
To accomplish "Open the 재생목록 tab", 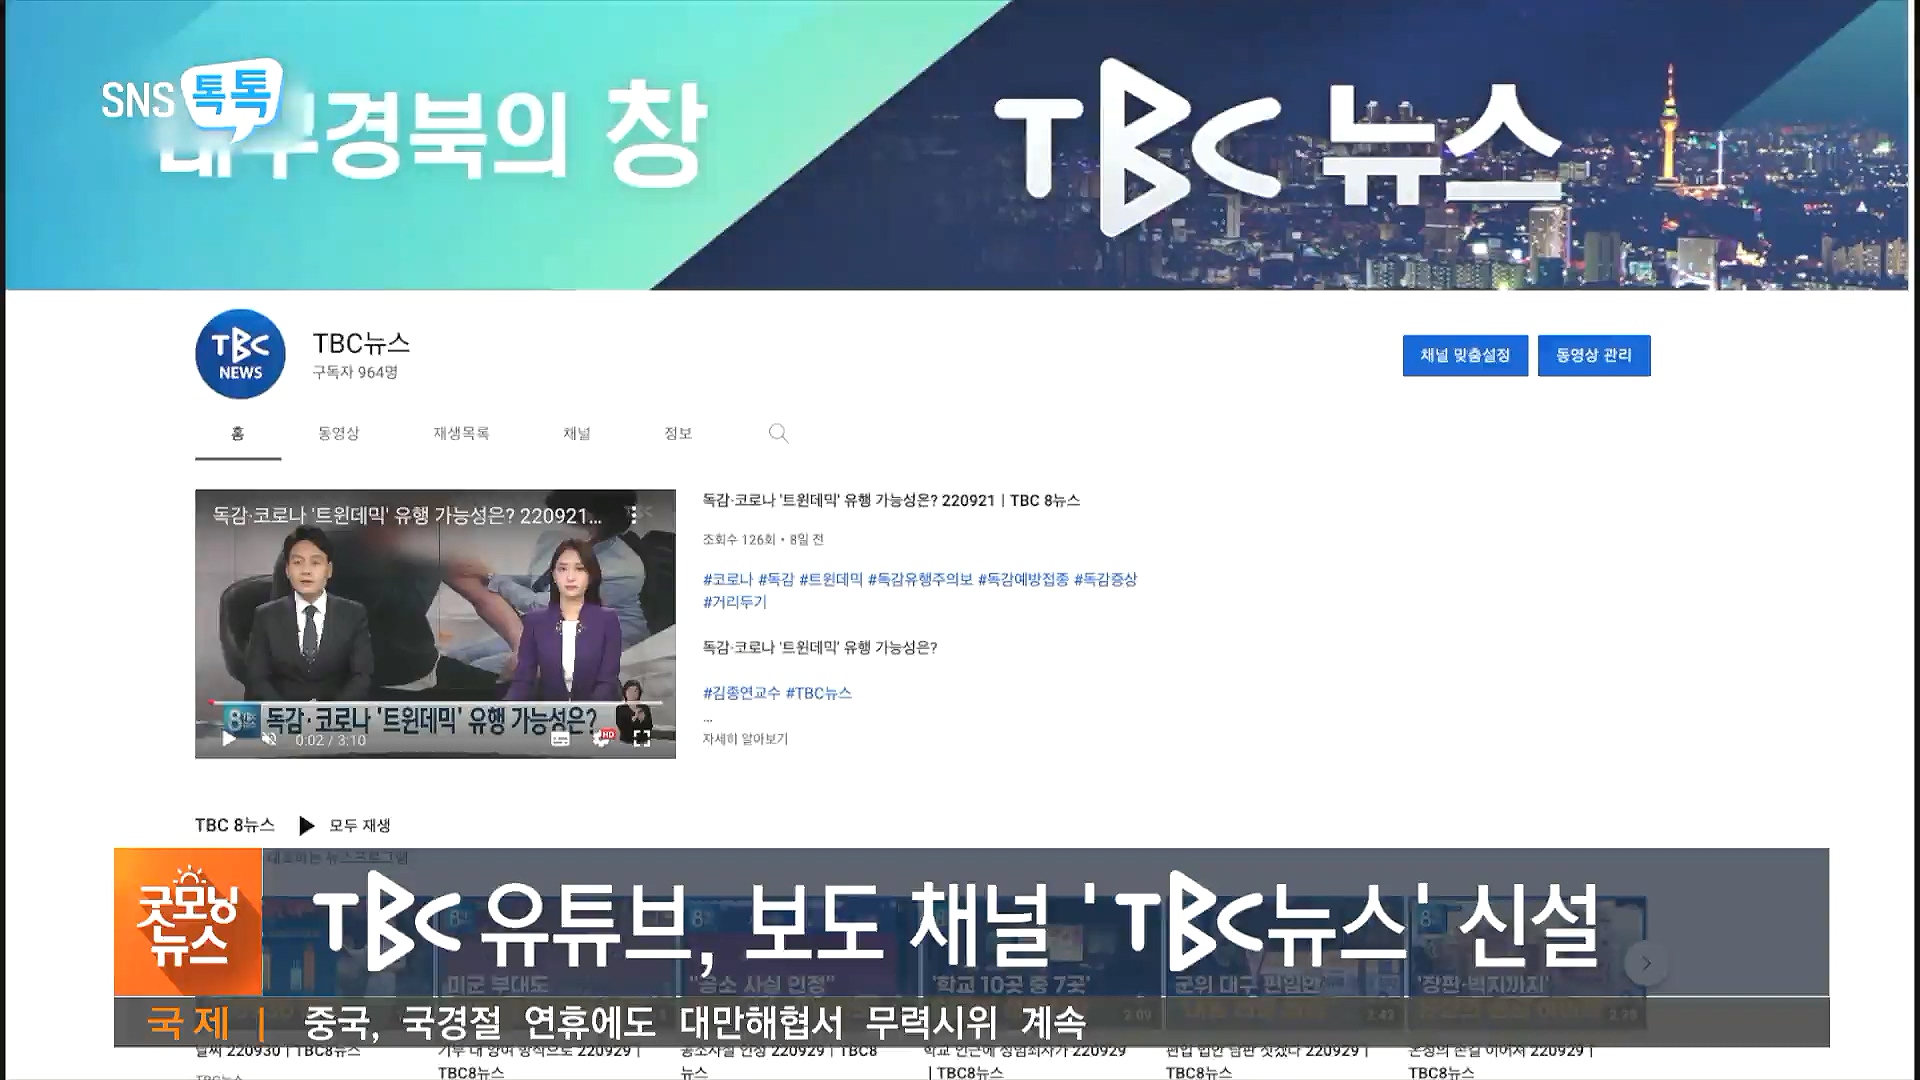I will point(462,433).
